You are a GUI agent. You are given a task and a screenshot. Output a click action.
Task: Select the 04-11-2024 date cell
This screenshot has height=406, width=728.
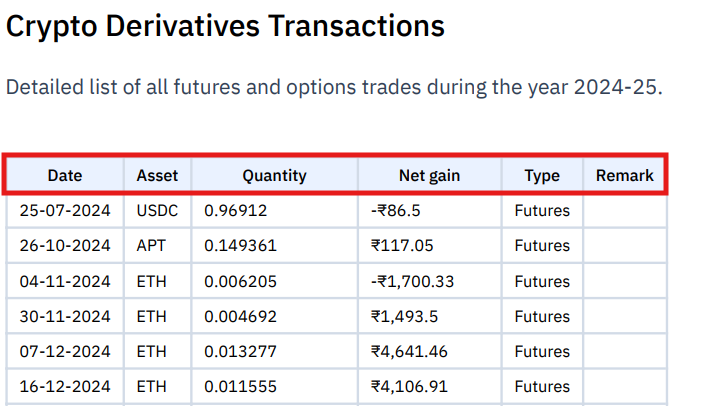pos(65,281)
